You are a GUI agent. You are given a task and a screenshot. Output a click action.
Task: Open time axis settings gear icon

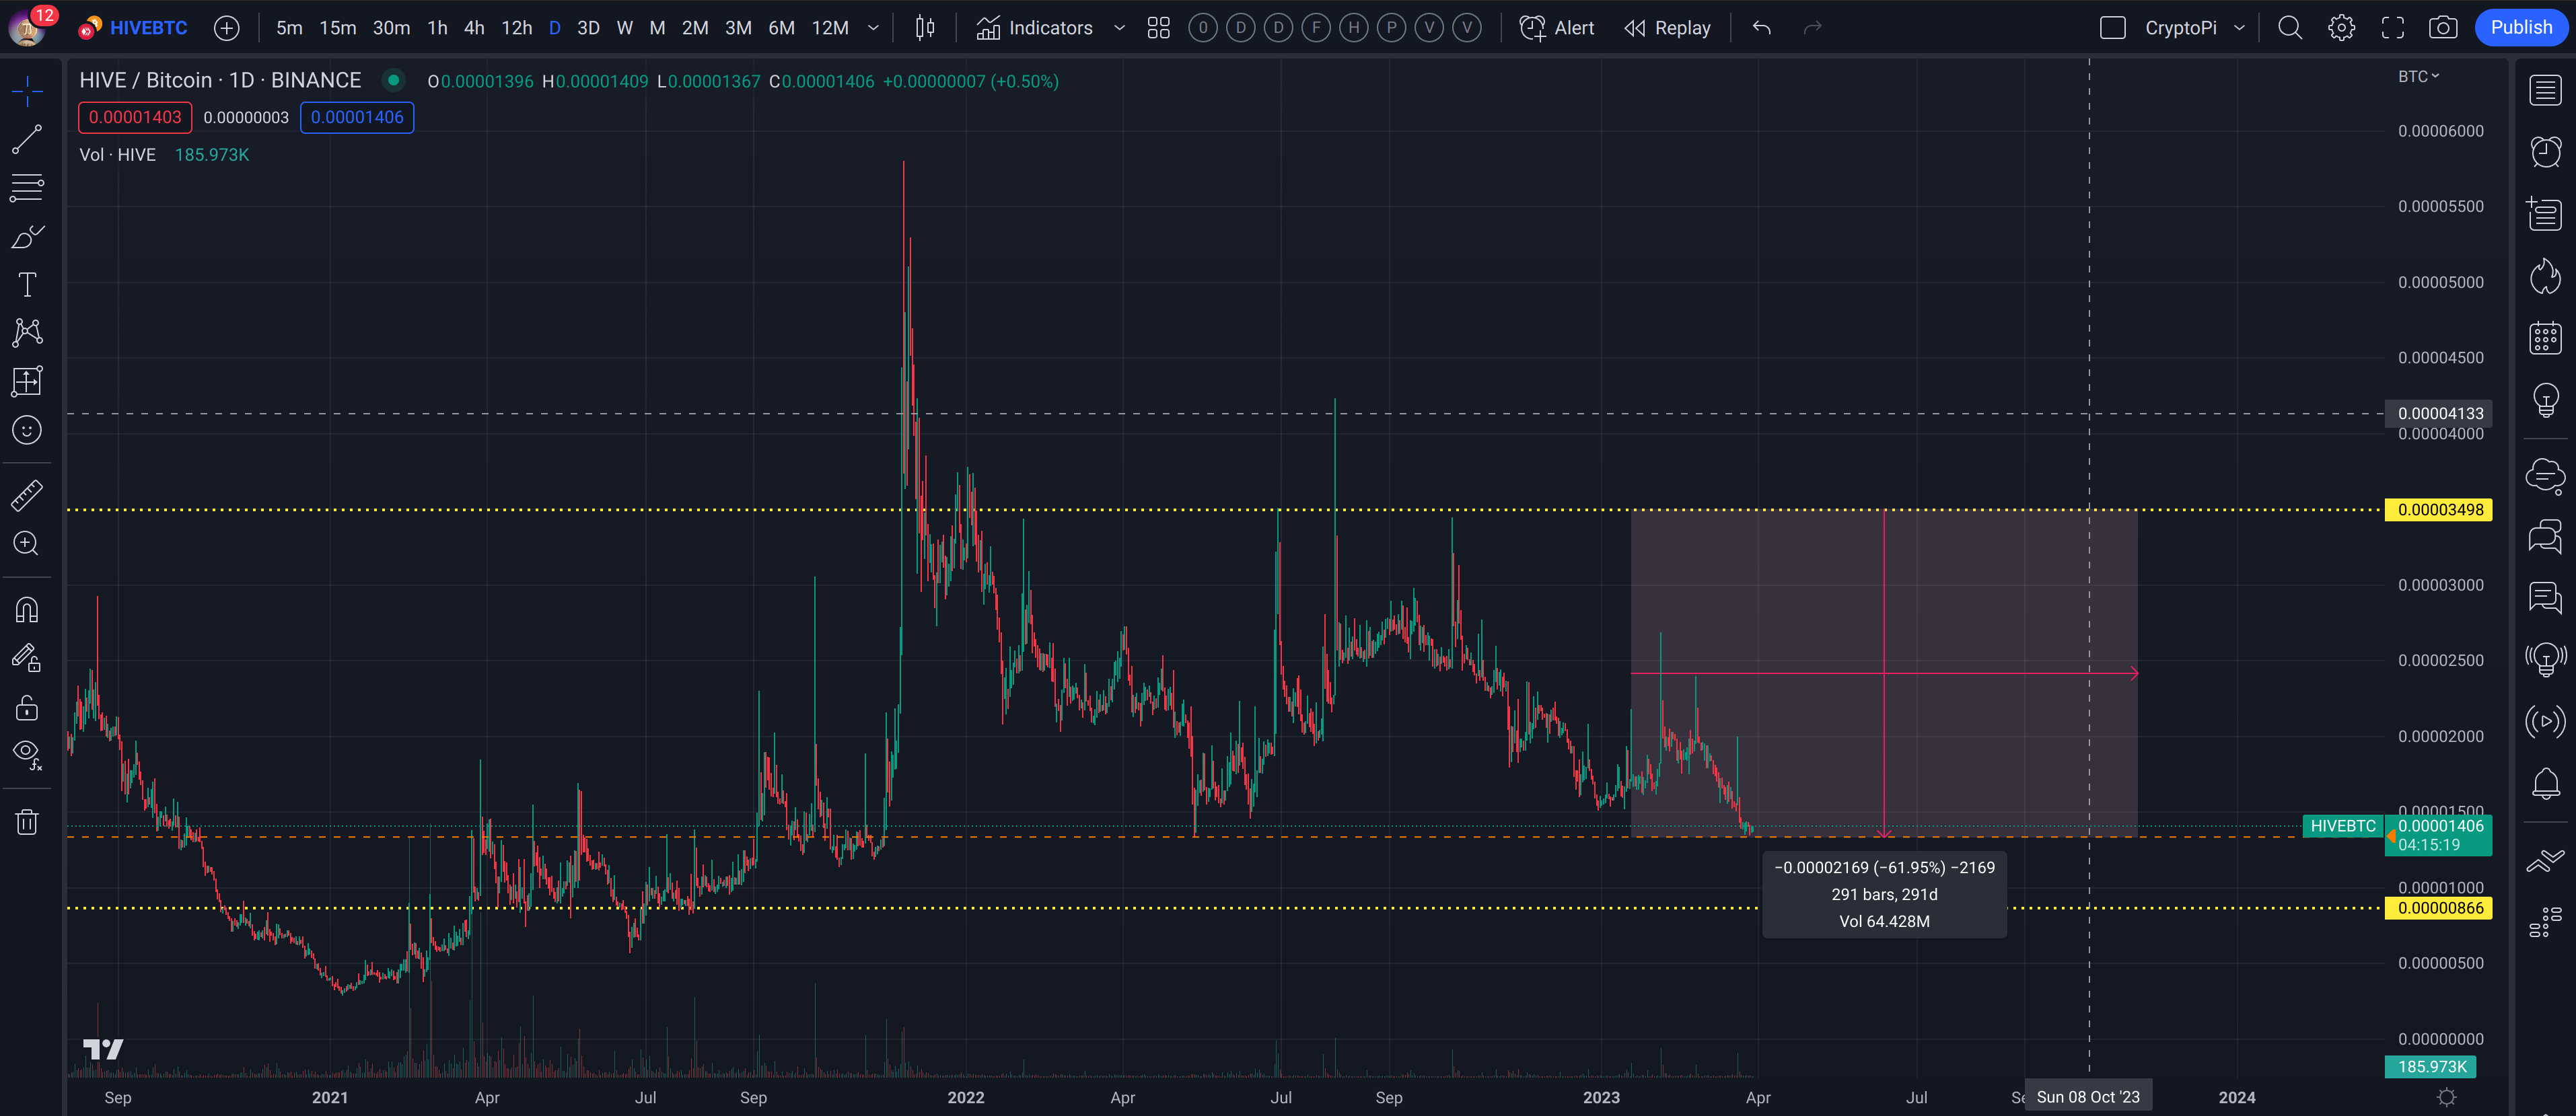[x=2446, y=1097]
